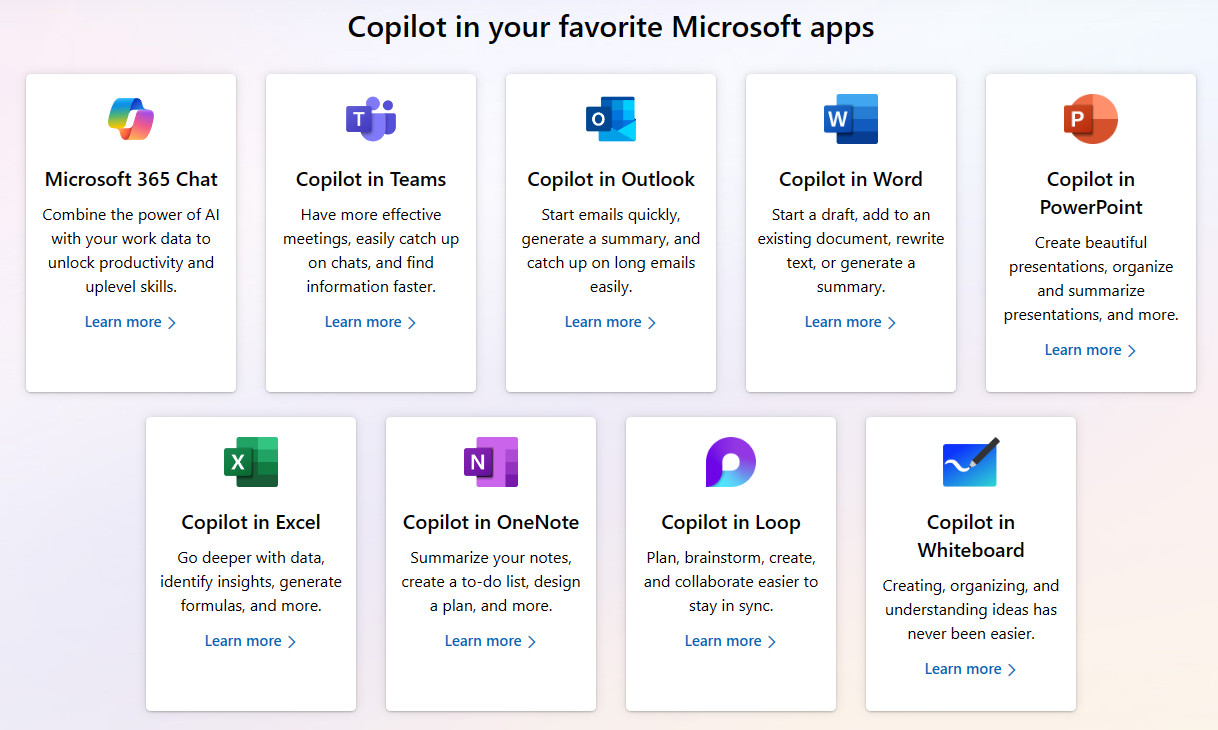Open Learn more under Copilot in PowerPoint
Image resolution: width=1218 pixels, height=730 pixels.
tap(1090, 350)
